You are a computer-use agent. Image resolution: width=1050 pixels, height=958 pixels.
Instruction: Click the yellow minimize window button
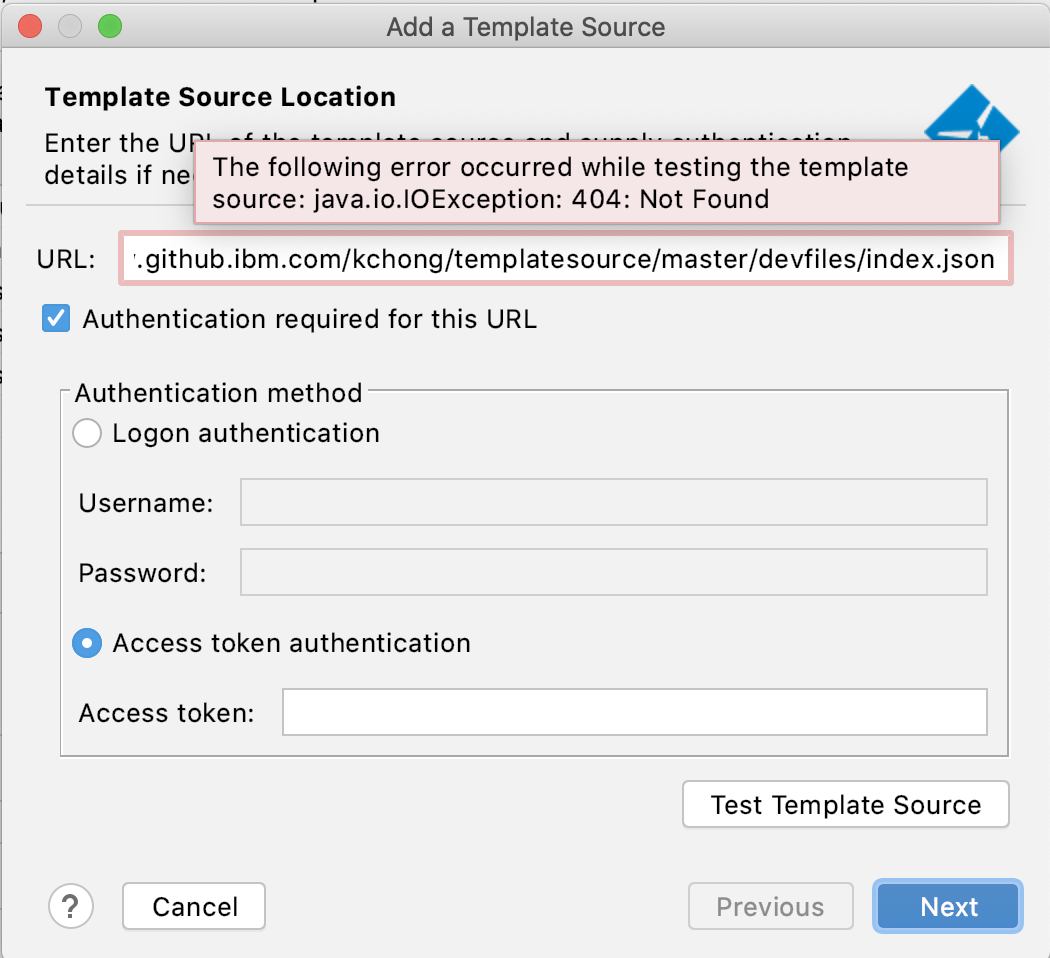(x=70, y=27)
